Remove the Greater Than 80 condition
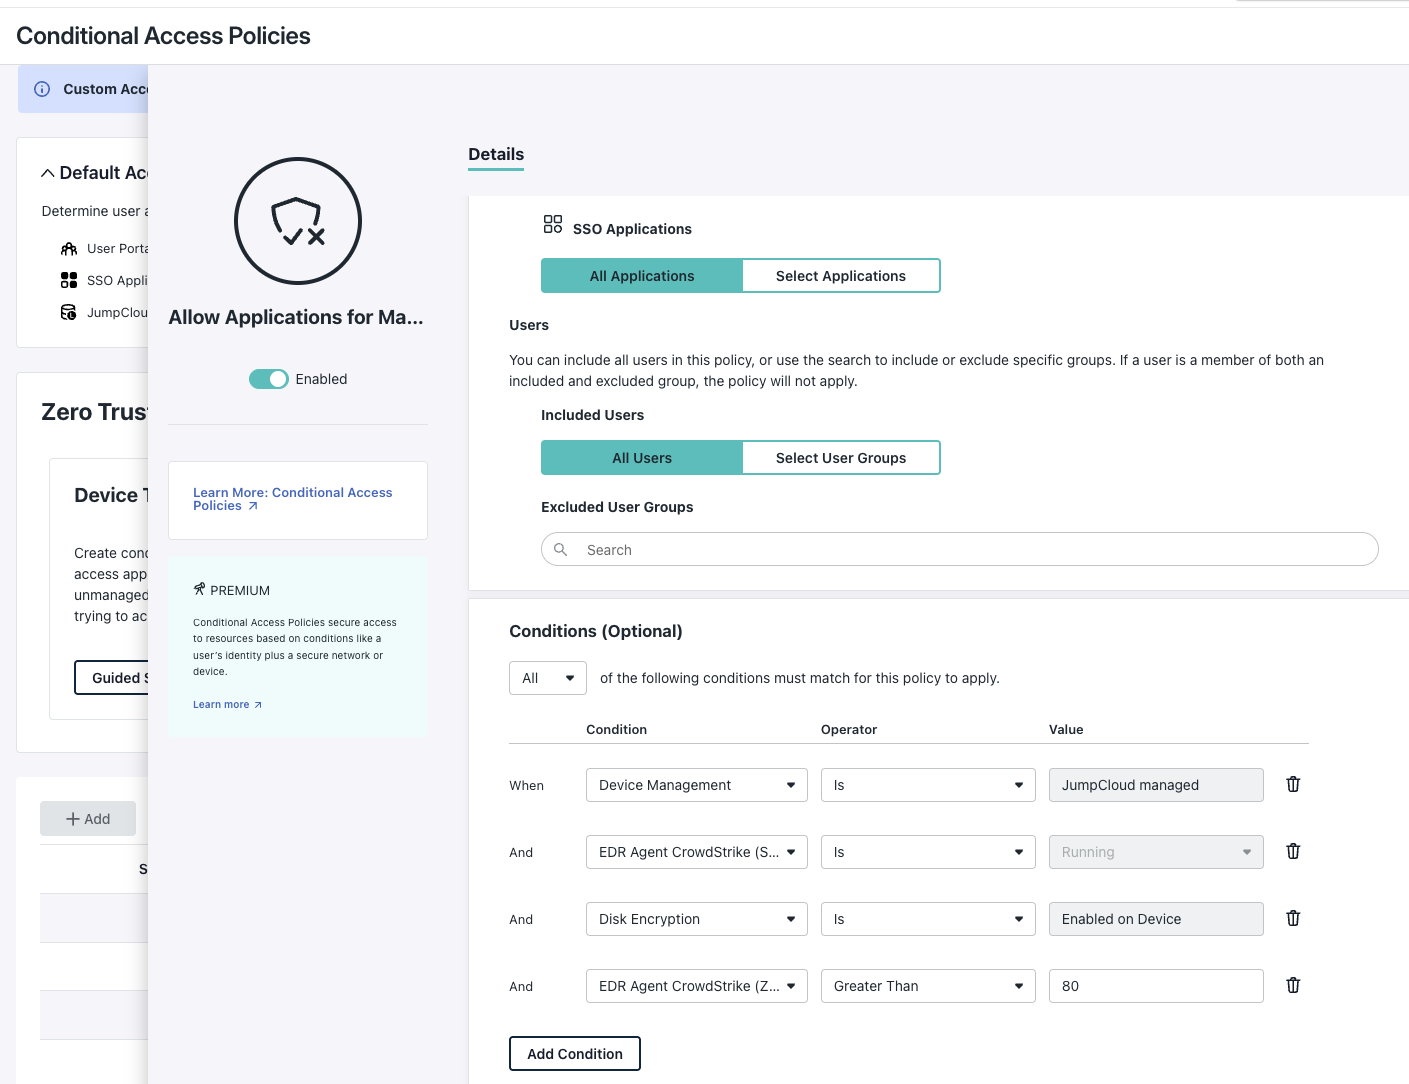1409x1084 pixels. [1293, 985]
